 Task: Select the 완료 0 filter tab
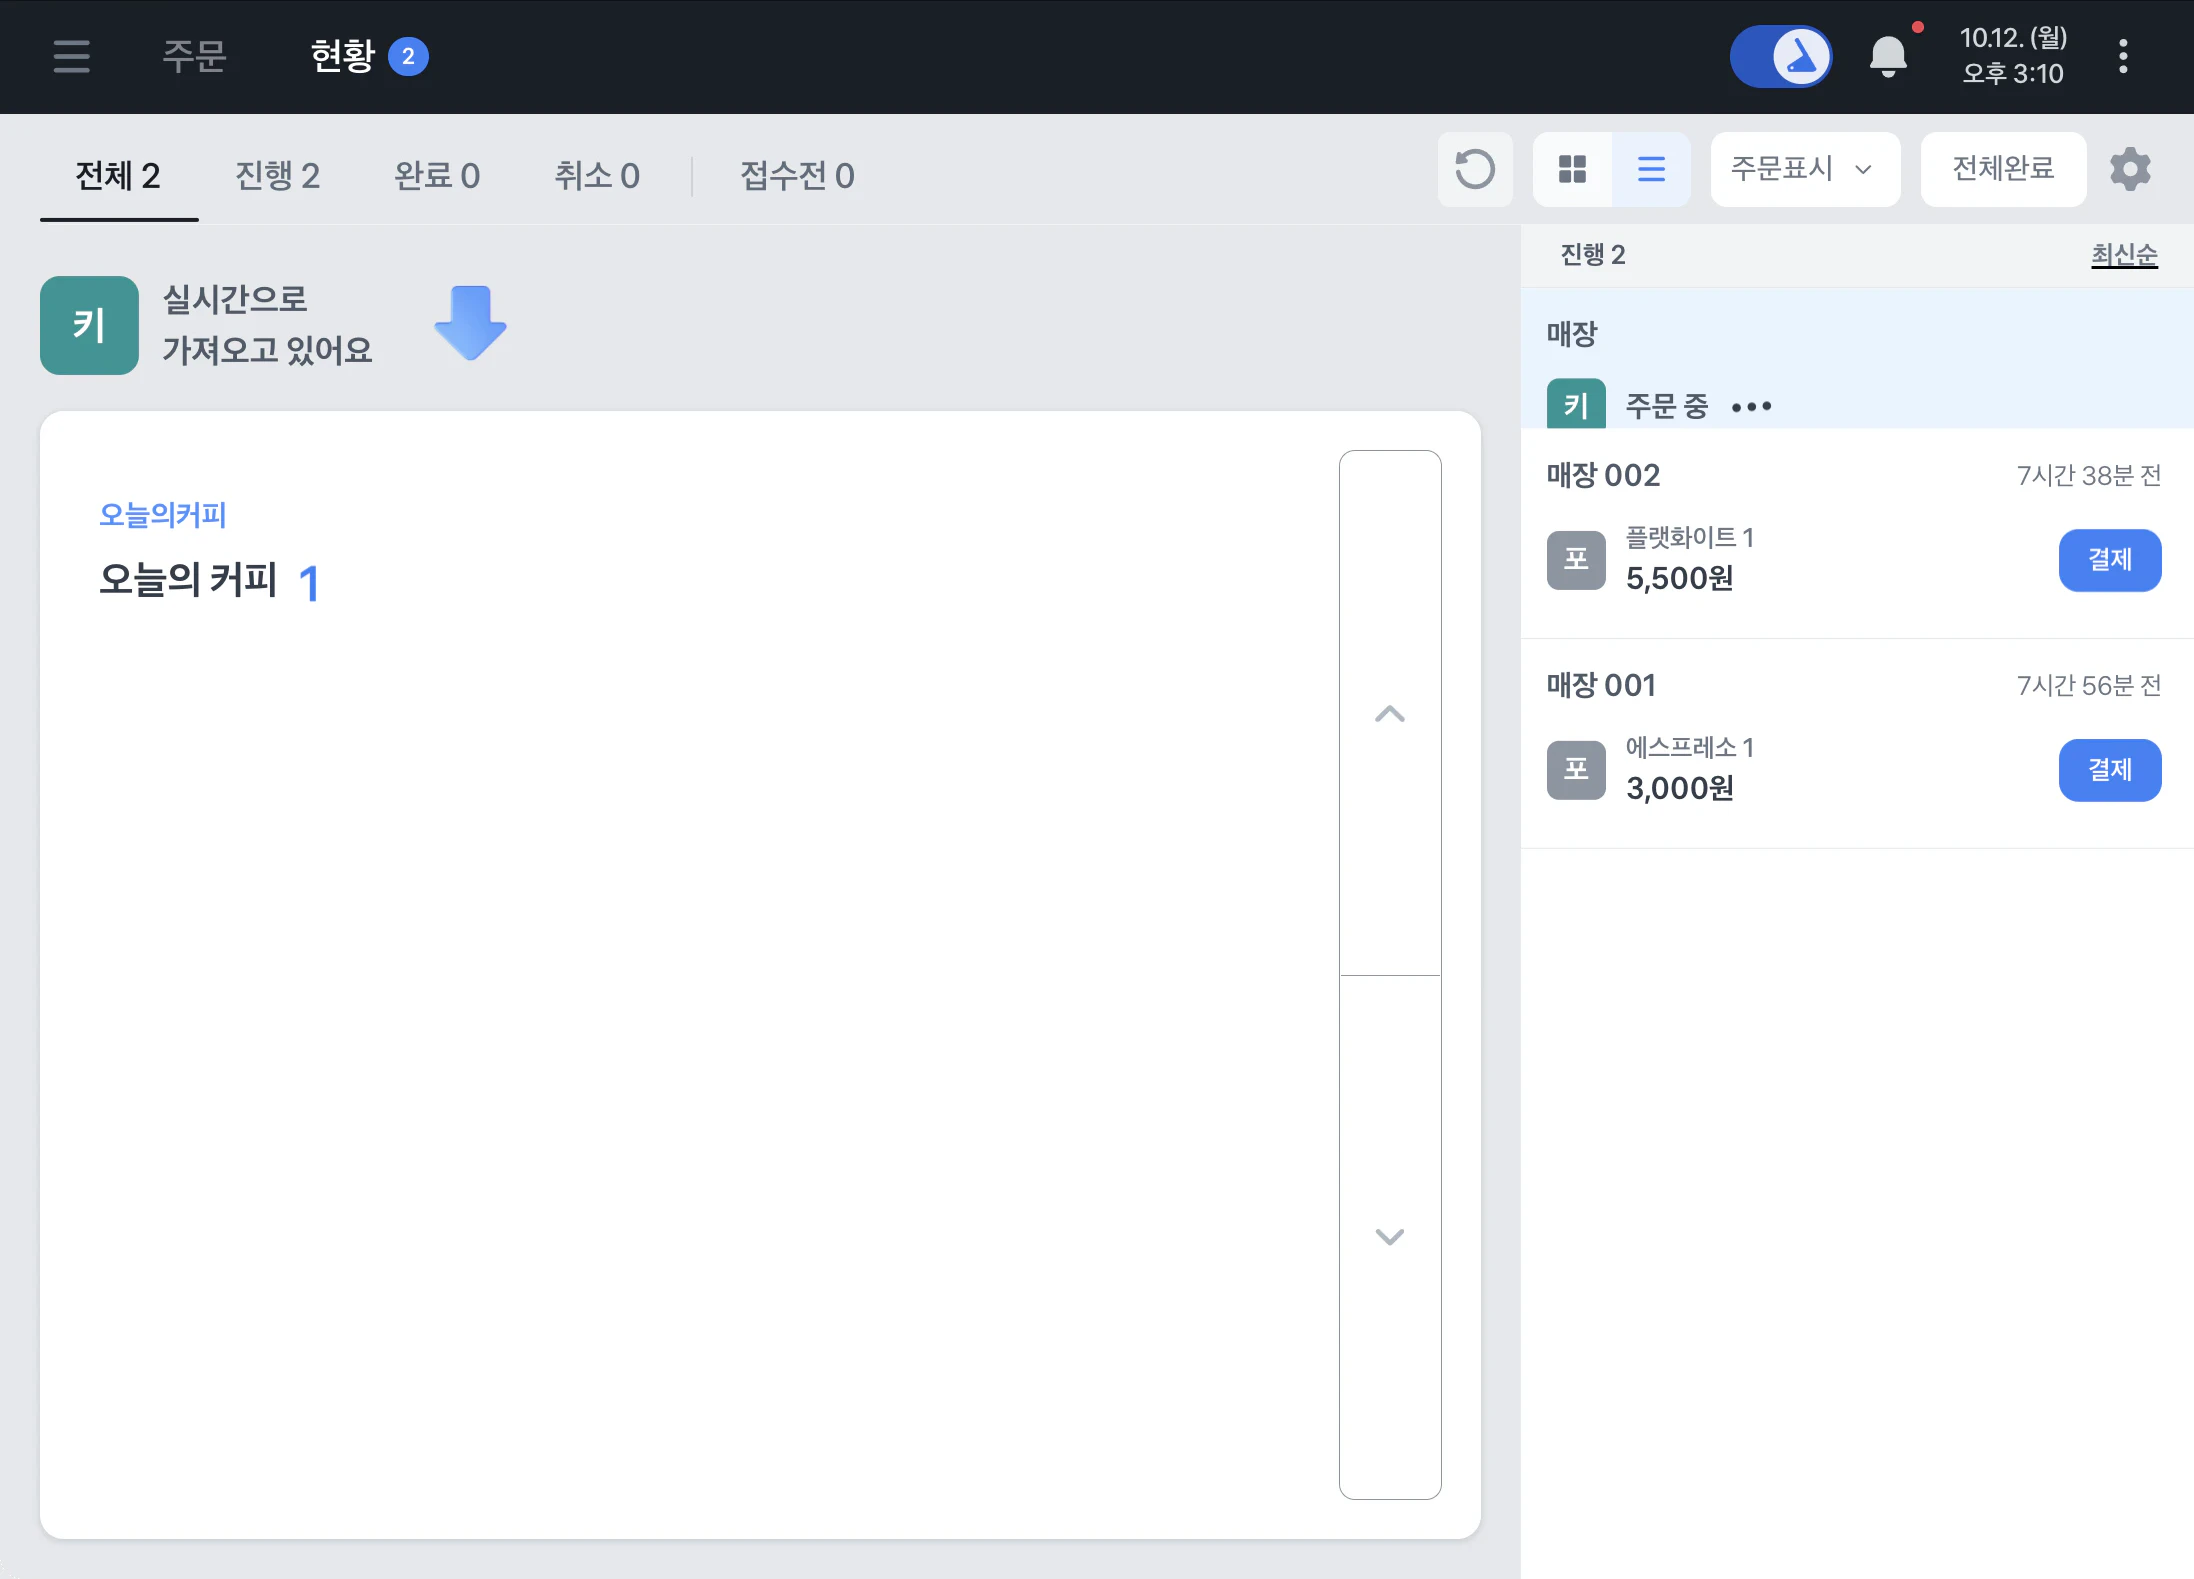point(436,176)
